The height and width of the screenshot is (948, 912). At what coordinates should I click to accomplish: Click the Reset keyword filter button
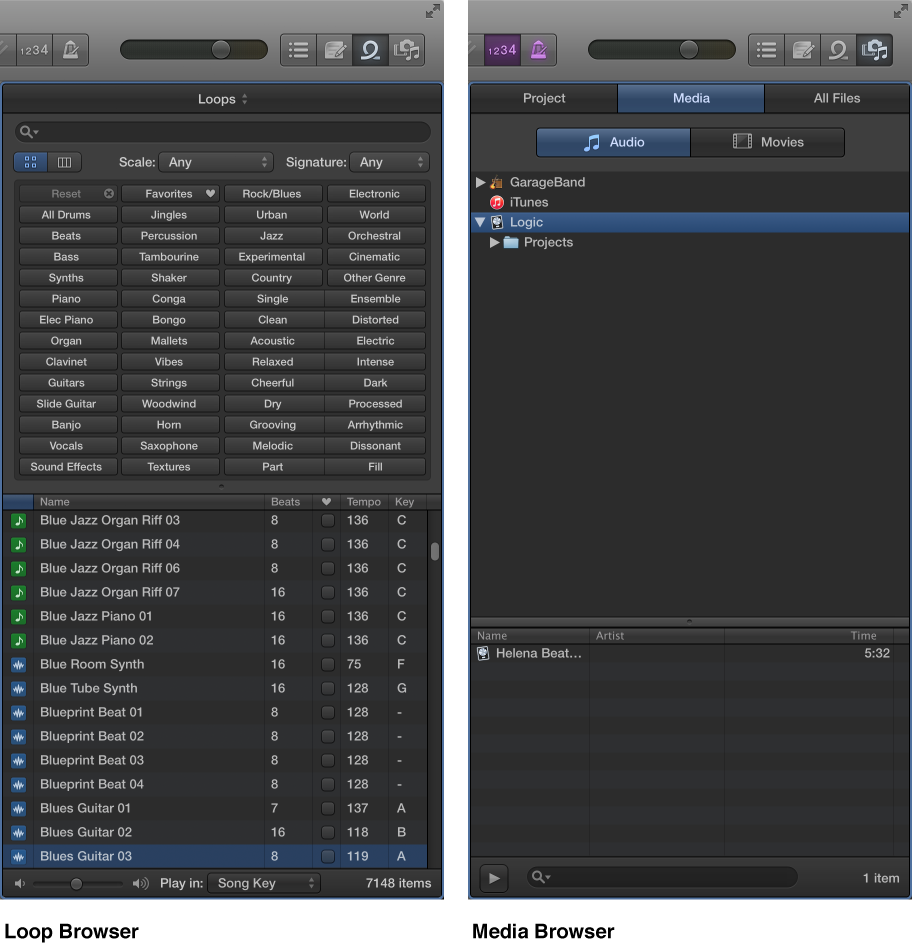coord(67,193)
